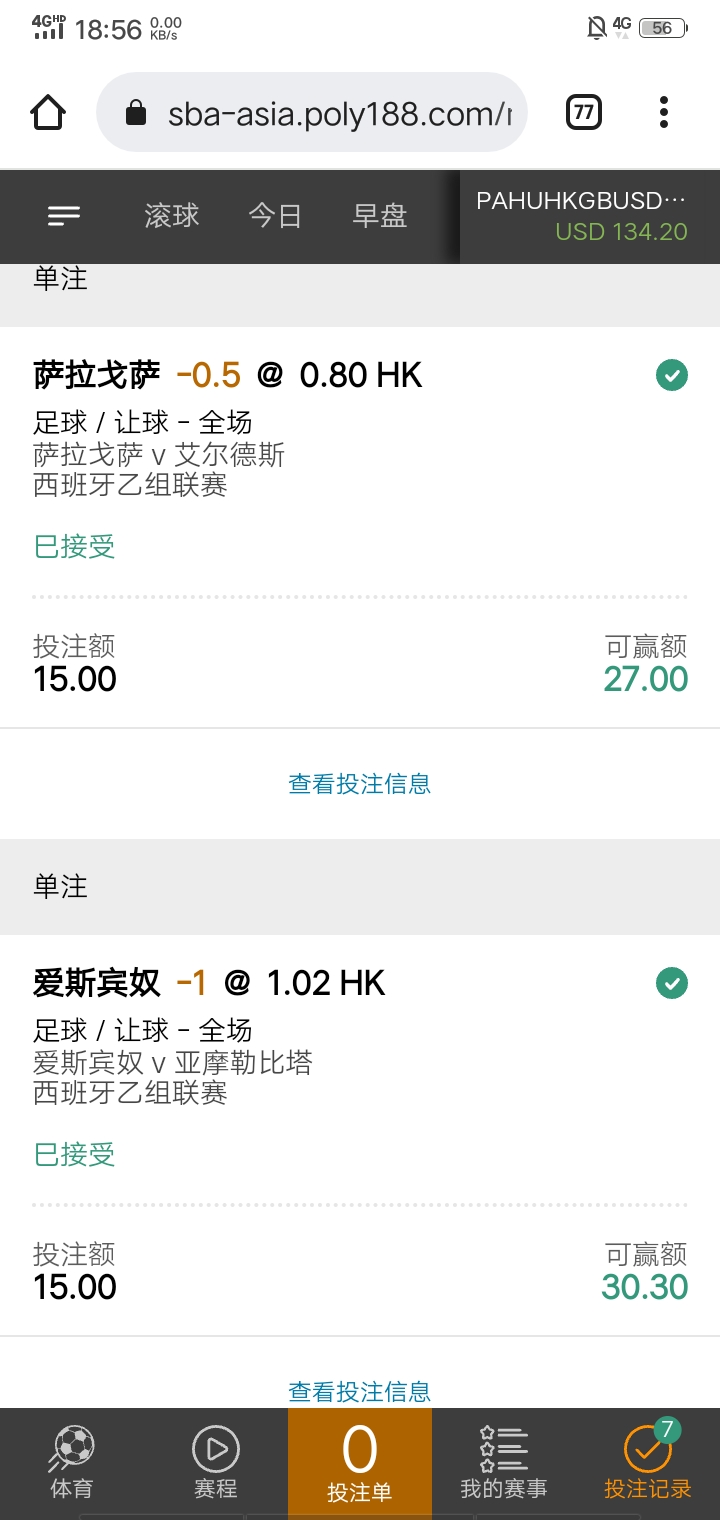Open 我的赛事 favorites list icon

point(503,1463)
